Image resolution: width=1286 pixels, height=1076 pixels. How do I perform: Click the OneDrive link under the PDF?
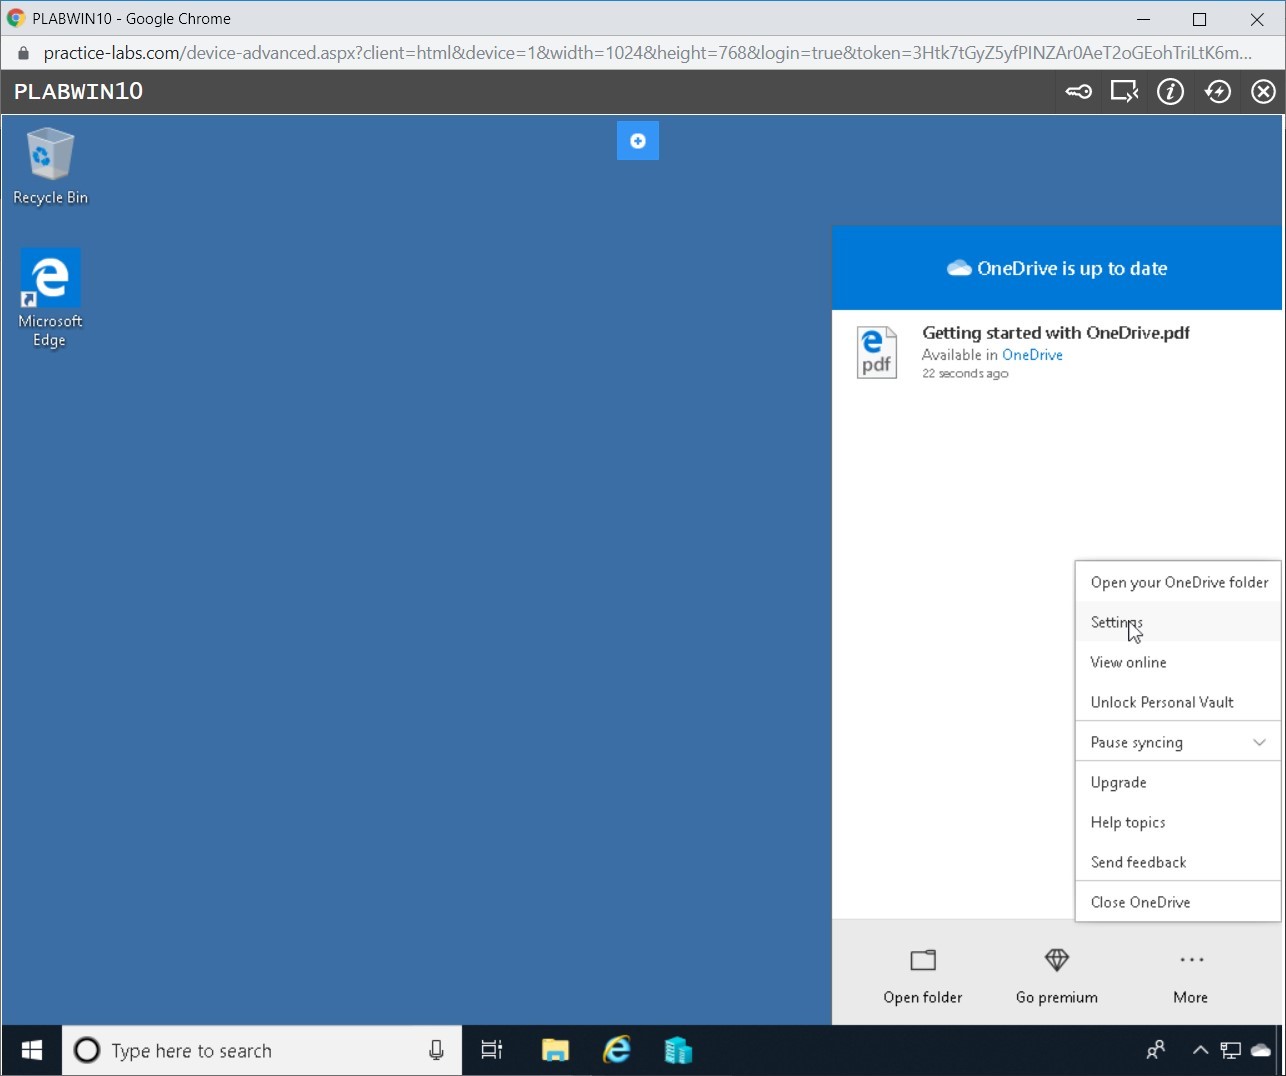(x=1032, y=355)
